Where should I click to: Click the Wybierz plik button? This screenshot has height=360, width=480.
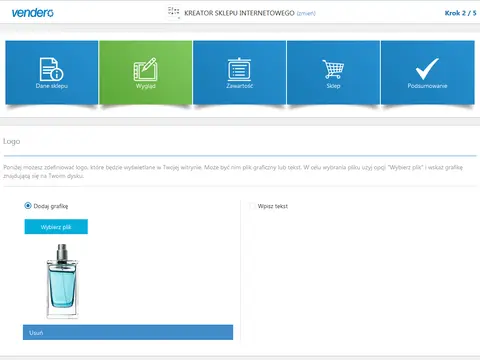(x=56, y=227)
